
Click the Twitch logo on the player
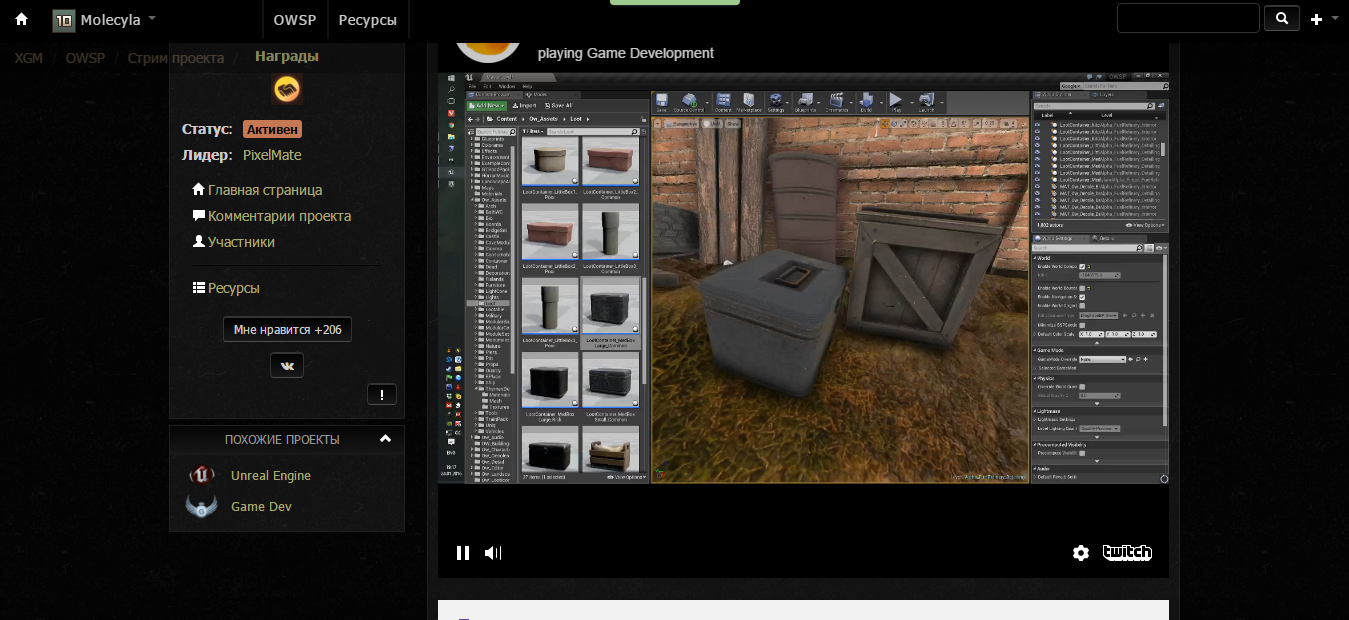coord(1127,553)
